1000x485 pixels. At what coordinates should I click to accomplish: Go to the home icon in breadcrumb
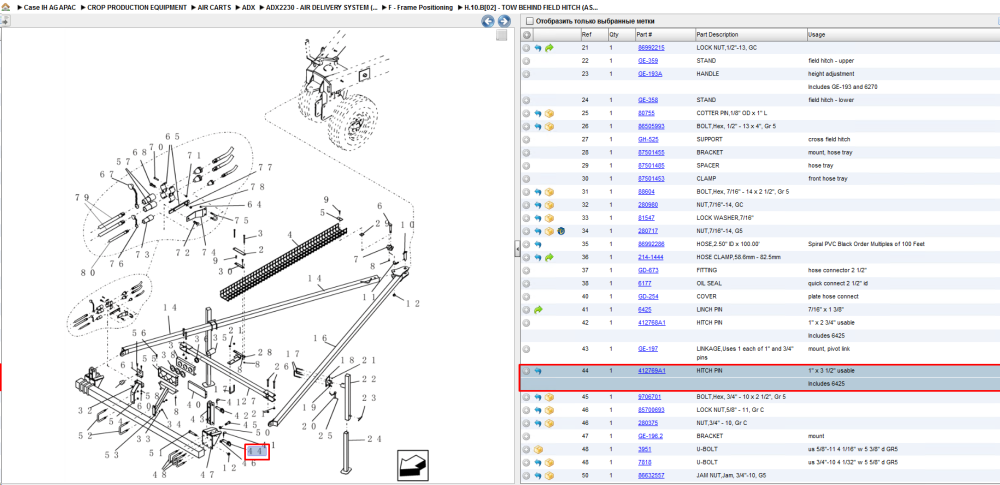[6, 8]
